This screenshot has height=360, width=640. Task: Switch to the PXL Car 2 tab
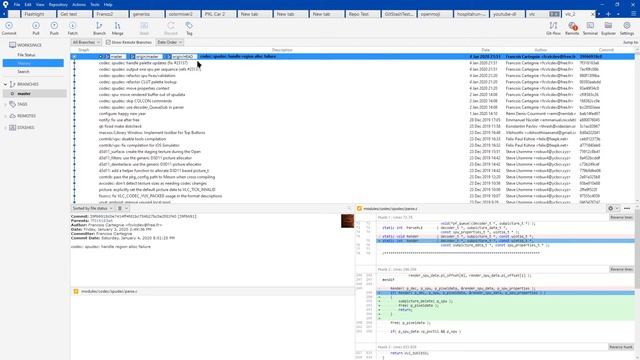point(219,14)
